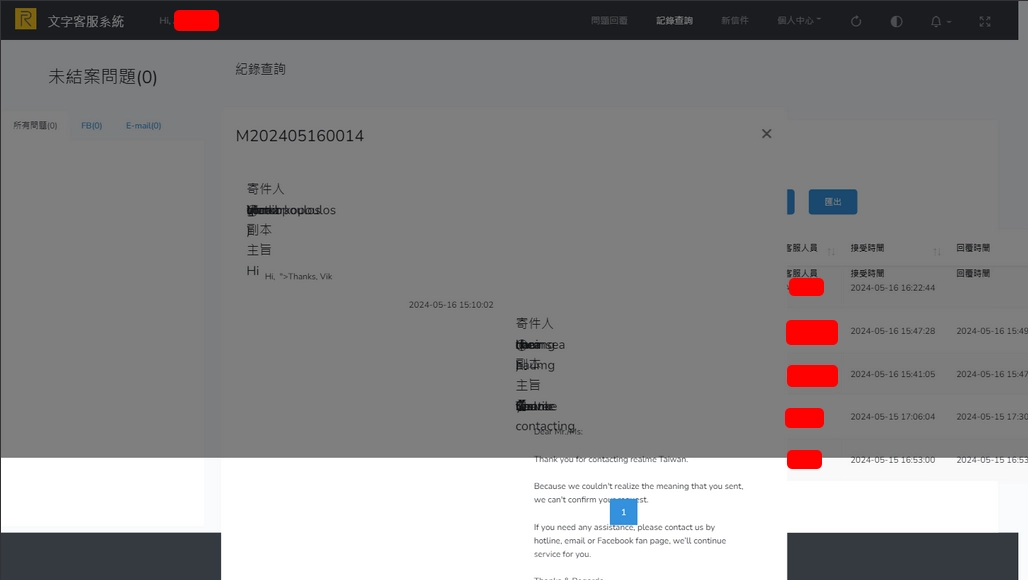Select row with time 2024-05-16 15:41:05
Viewport: 1028px width, 580px height.
point(907,374)
